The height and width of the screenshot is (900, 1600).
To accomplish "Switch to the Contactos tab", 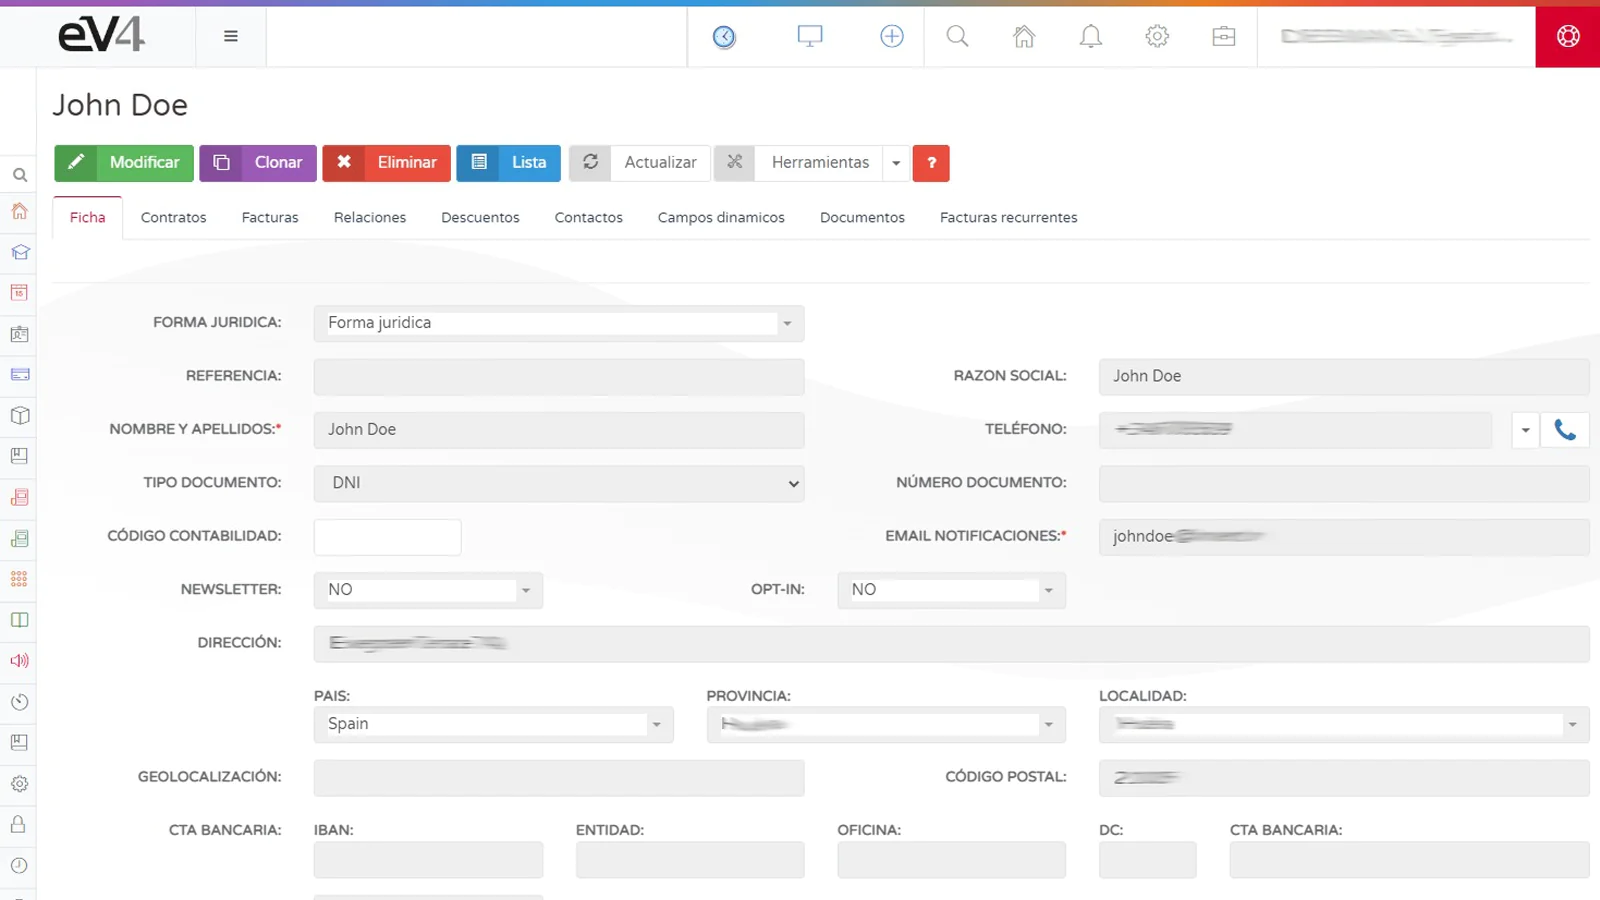I will point(589,218).
